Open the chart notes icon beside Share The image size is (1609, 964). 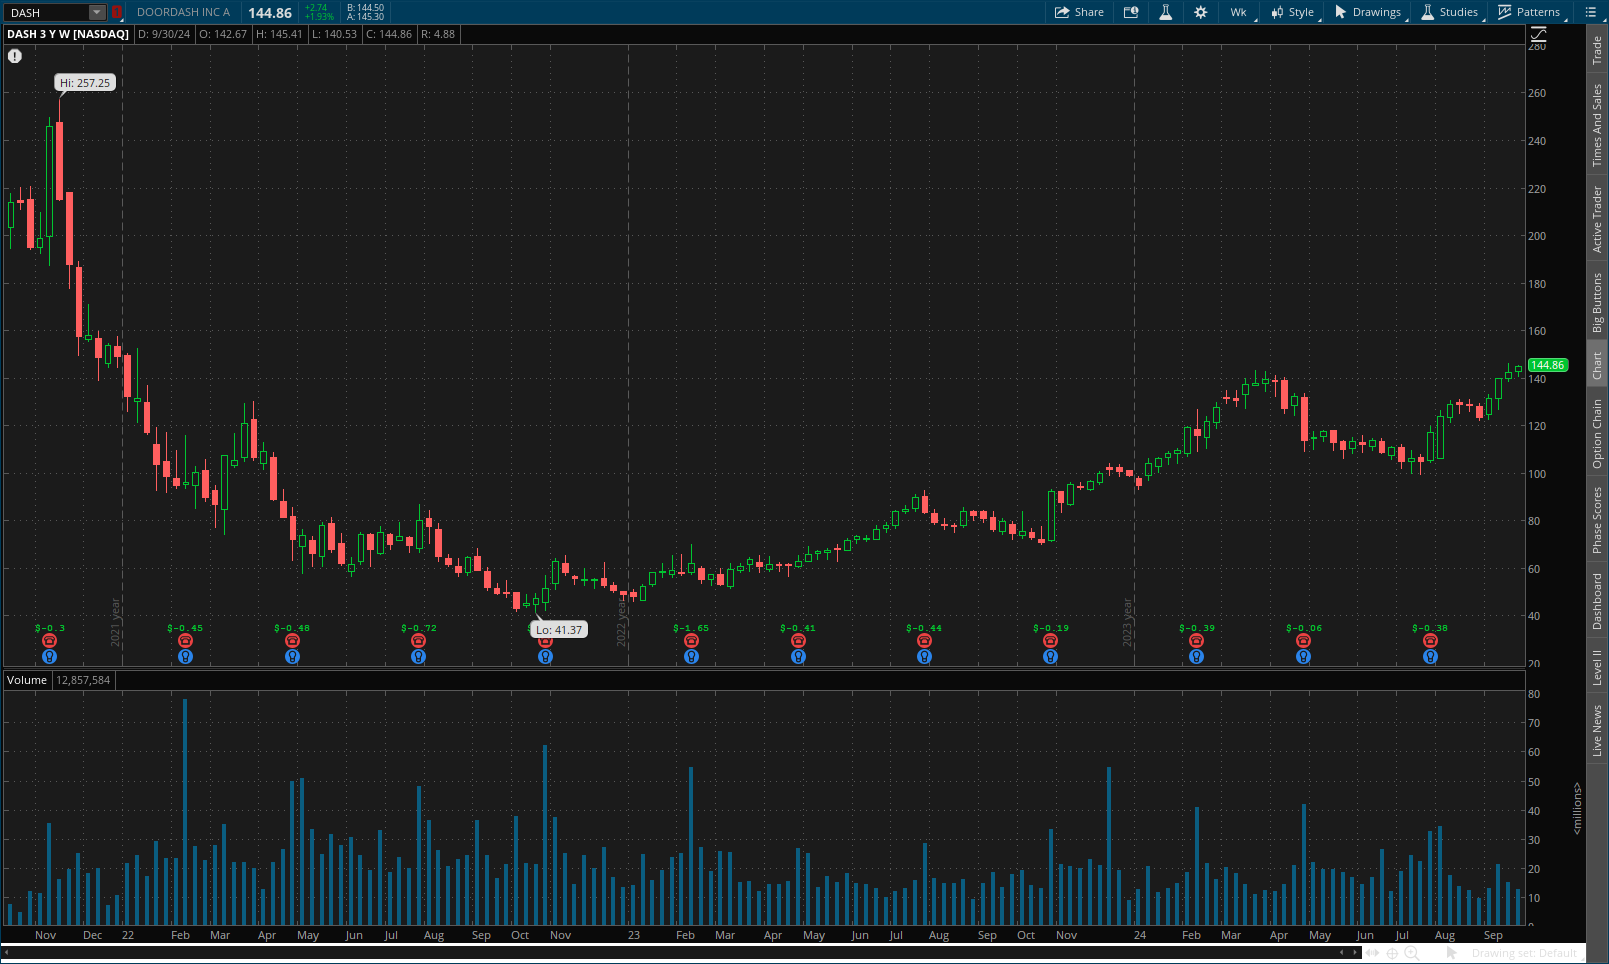[1131, 12]
